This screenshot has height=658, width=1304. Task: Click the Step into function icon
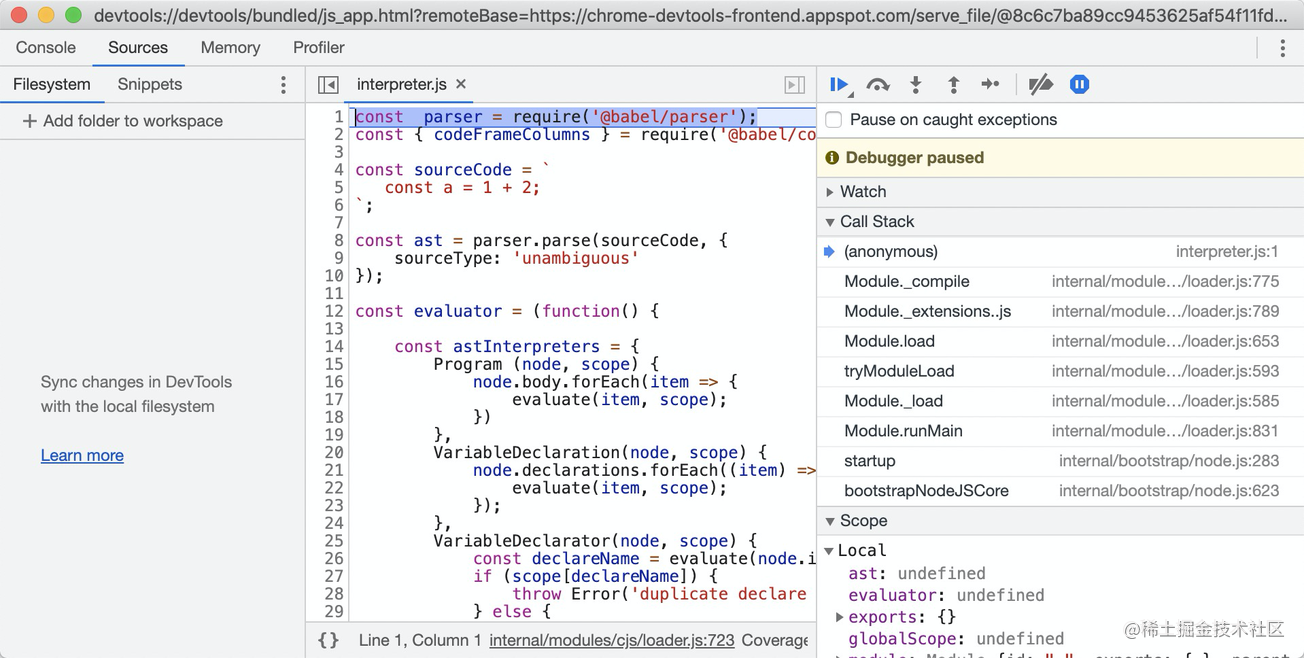915,85
